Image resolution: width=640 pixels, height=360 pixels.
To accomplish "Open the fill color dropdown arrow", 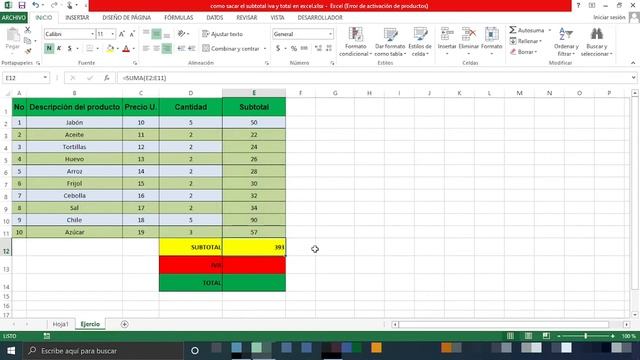I will (x=118, y=49).
